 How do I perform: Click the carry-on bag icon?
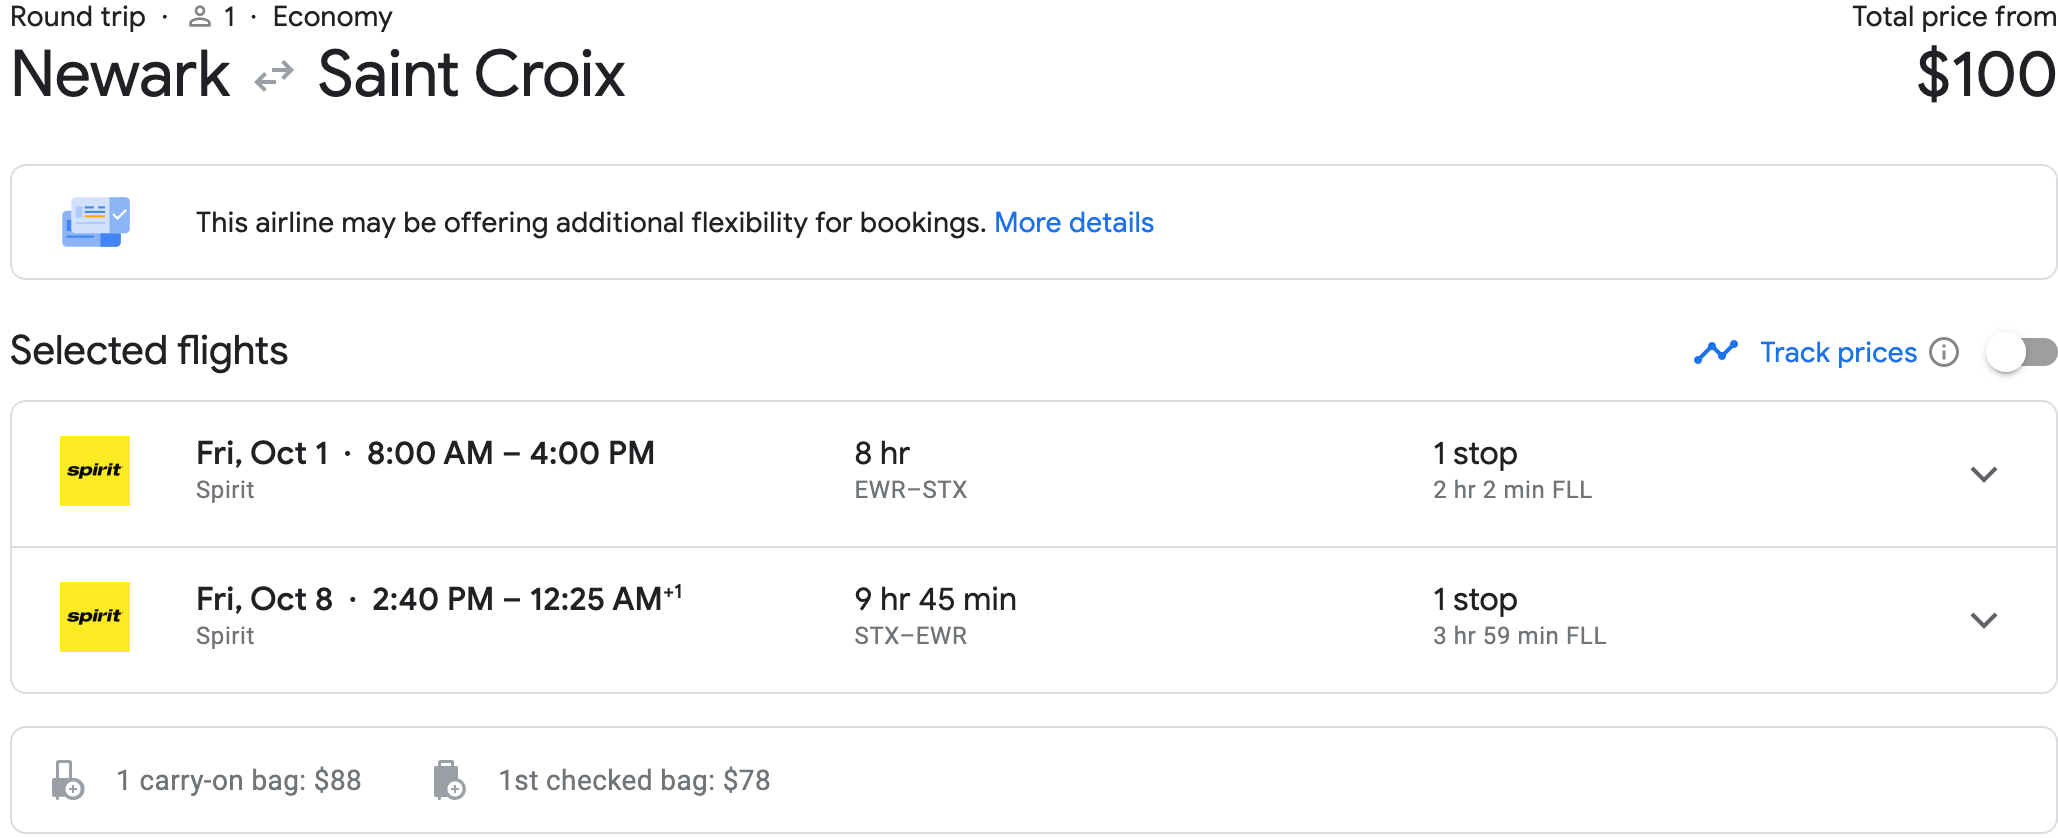click(67, 780)
